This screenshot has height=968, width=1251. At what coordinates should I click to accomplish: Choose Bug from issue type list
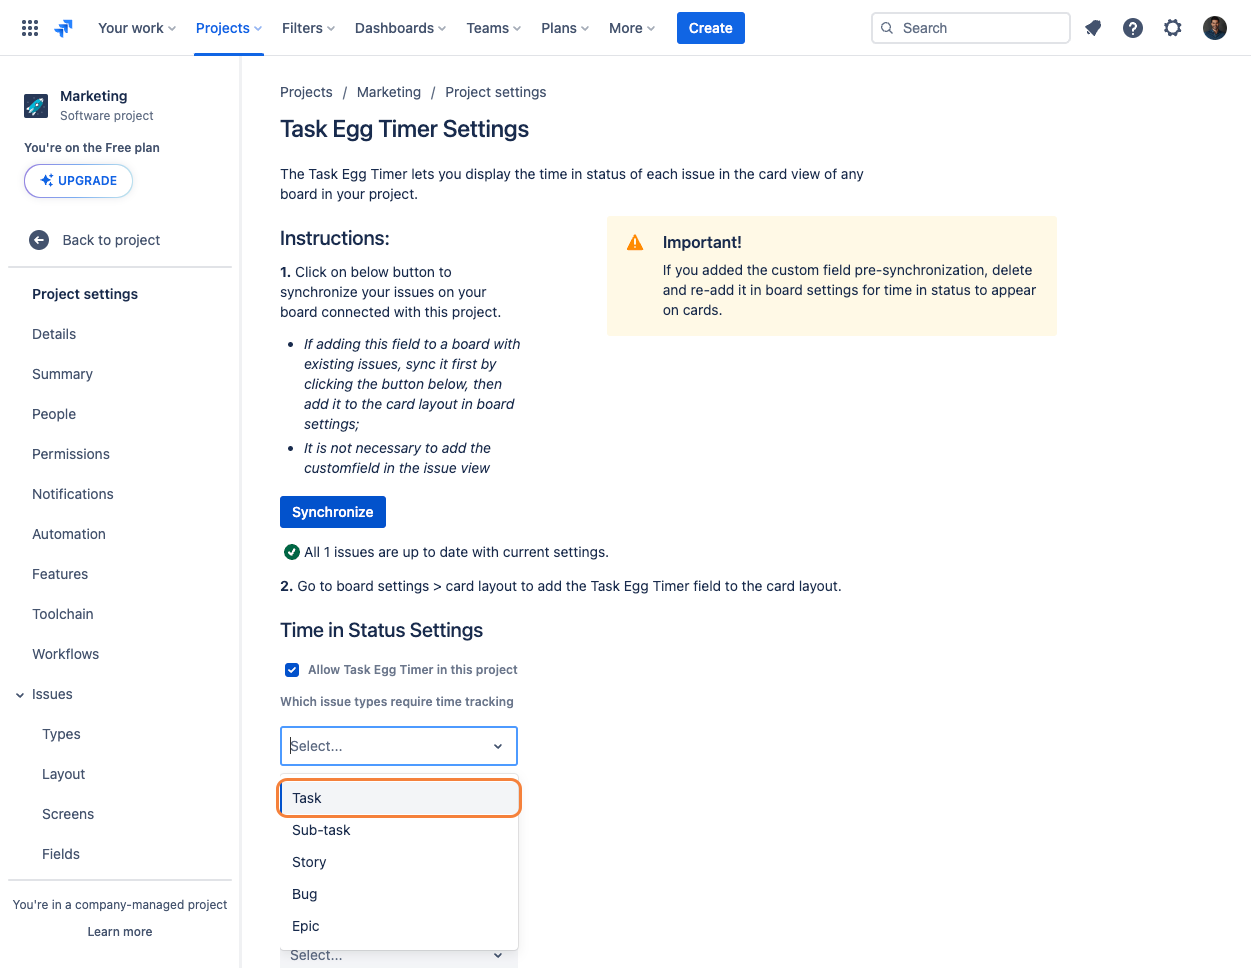pyautogui.click(x=399, y=894)
